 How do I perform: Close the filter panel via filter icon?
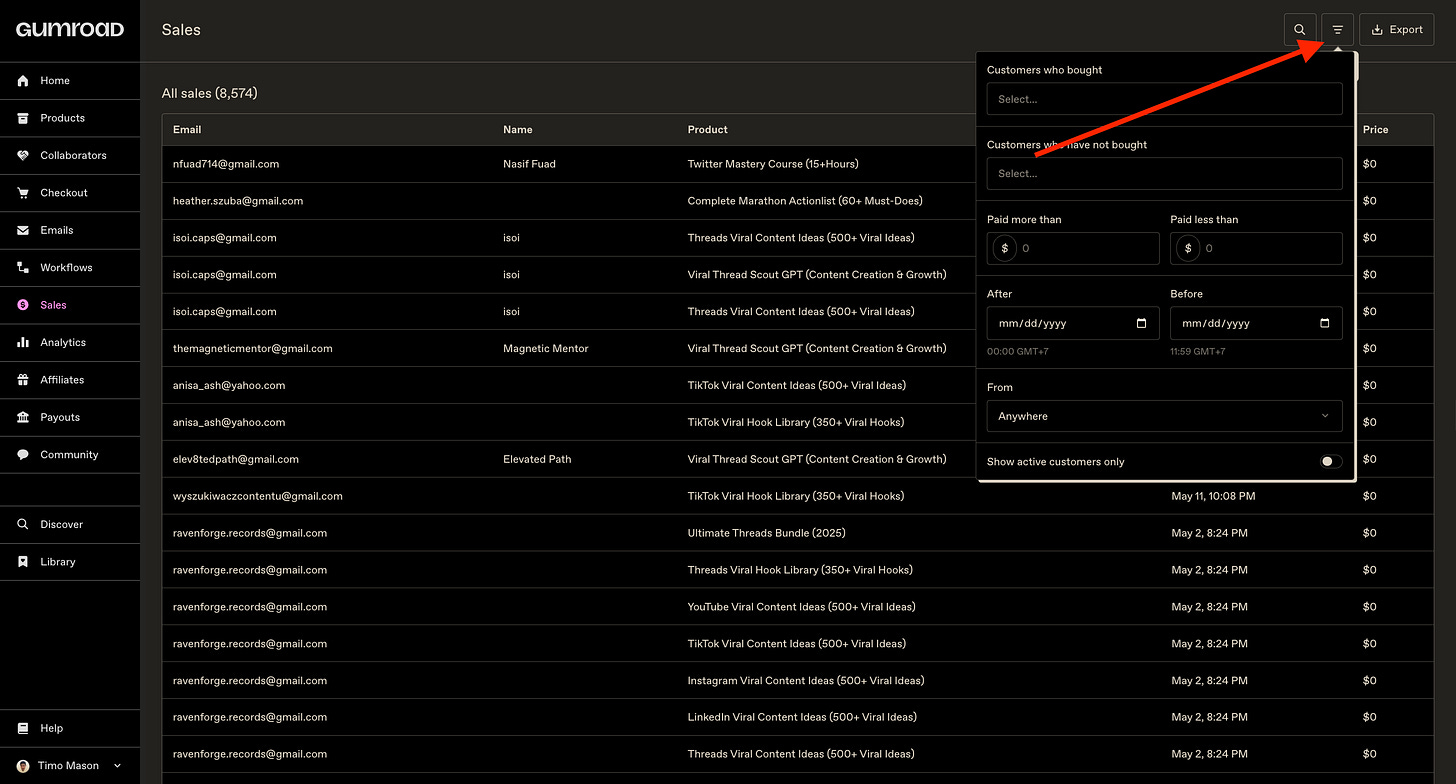point(1338,30)
